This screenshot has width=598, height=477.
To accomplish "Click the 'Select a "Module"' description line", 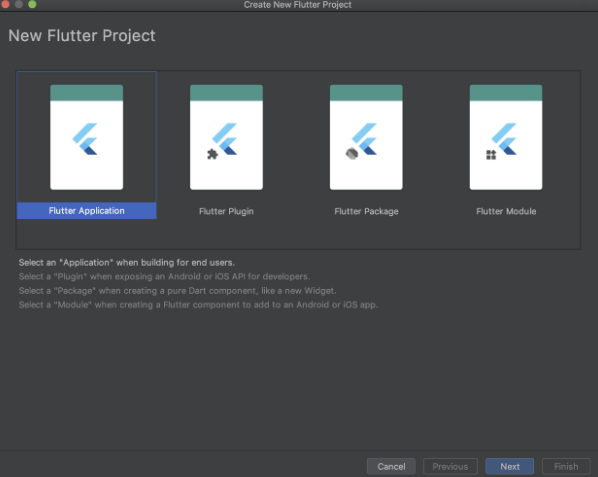I will tap(198, 305).
